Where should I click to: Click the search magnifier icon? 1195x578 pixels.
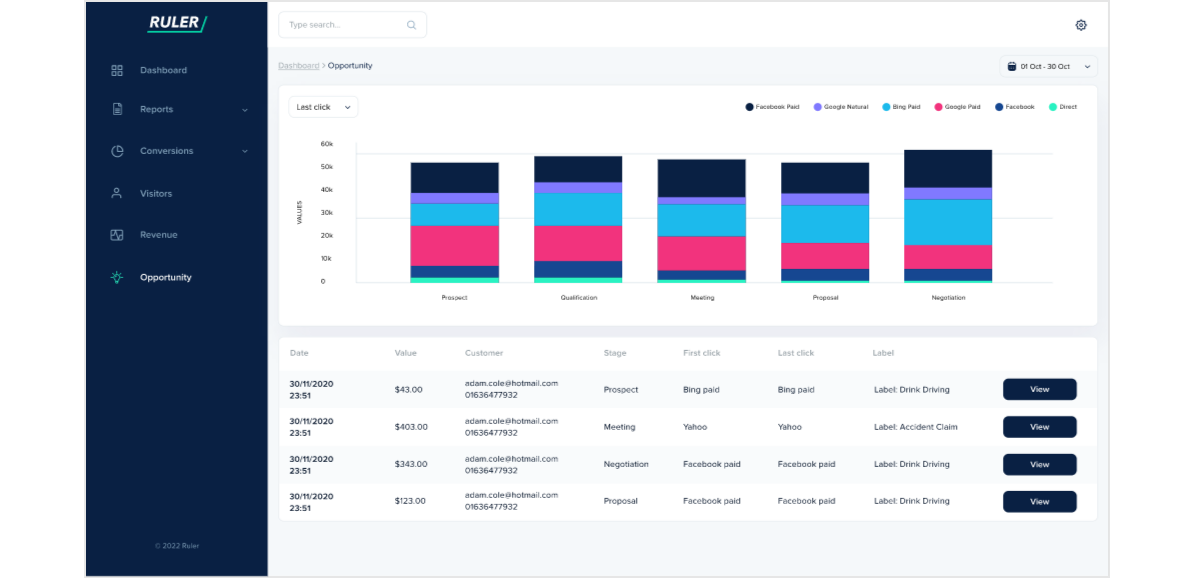click(x=410, y=23)
